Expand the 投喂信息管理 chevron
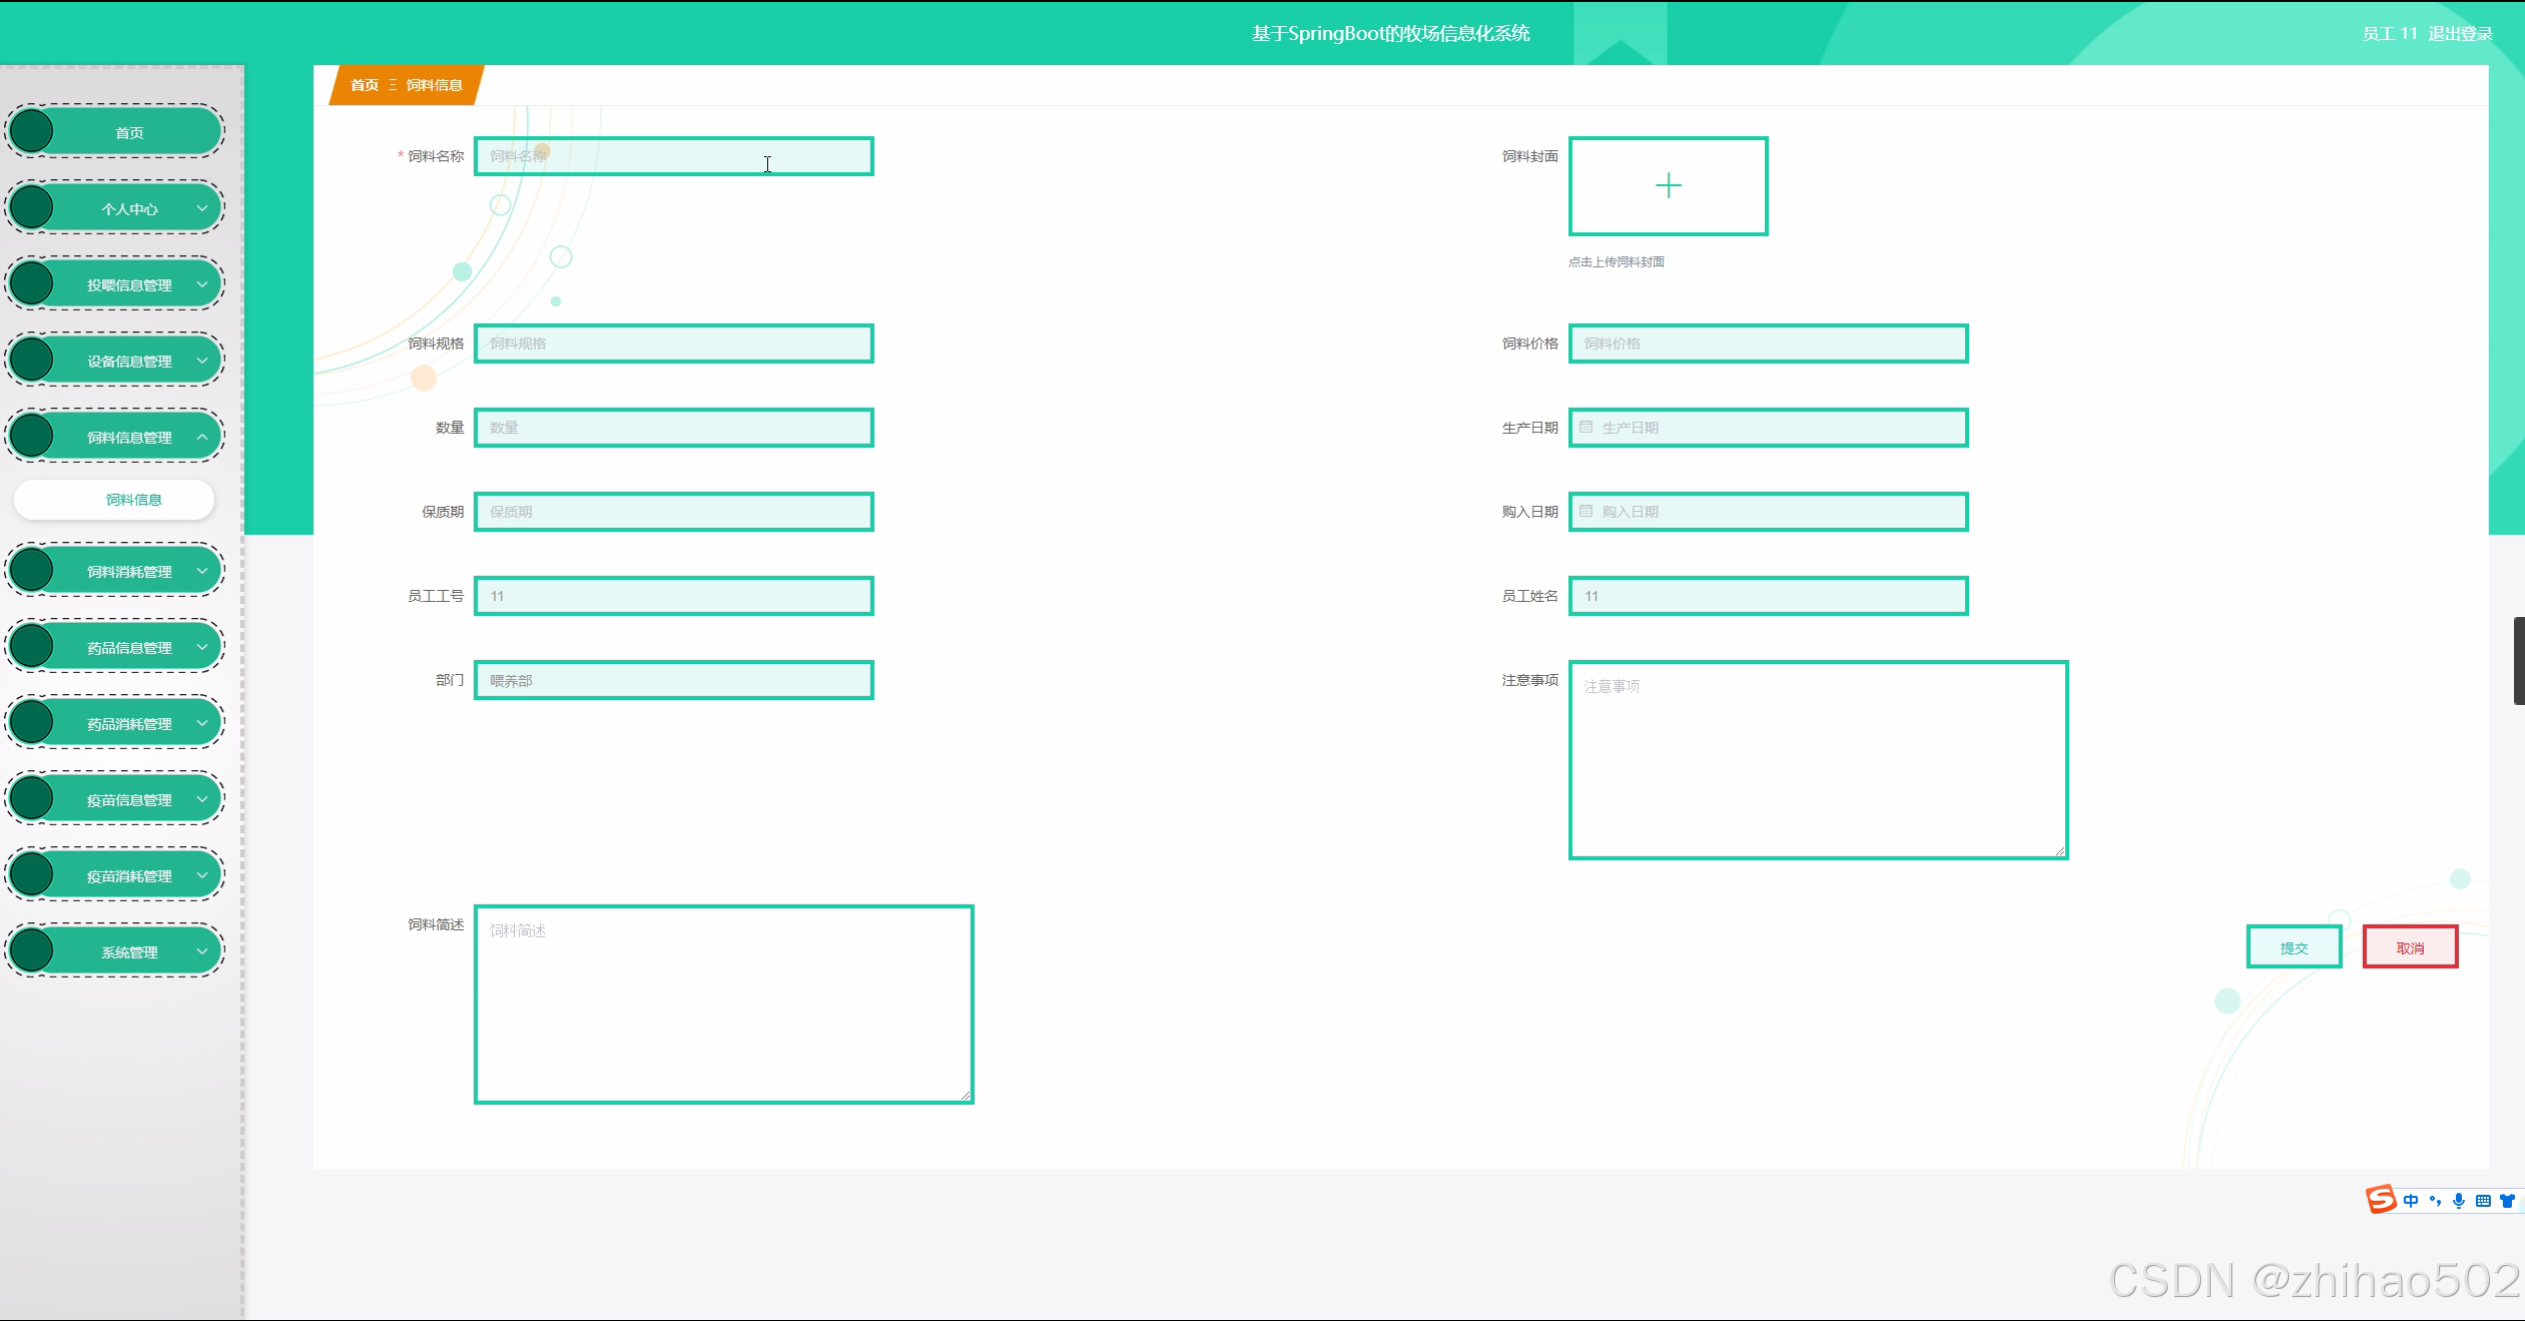 (202, 284)
